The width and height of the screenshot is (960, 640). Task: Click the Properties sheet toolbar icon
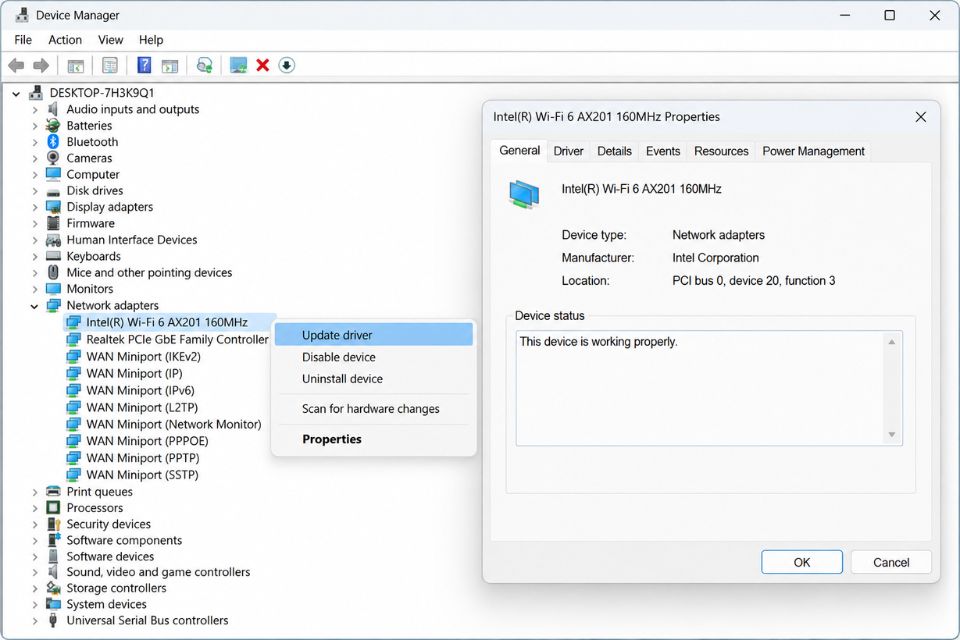tap(110, 66)
